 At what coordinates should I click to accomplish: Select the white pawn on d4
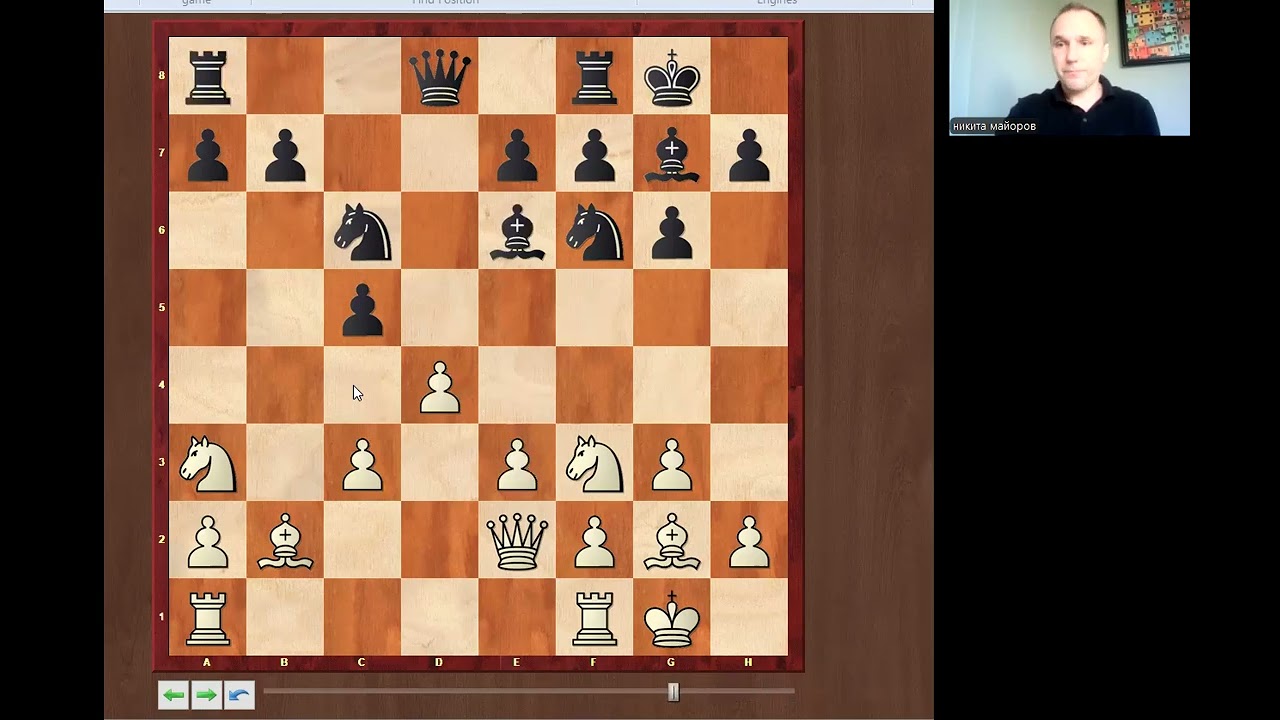tap(440, 387)
